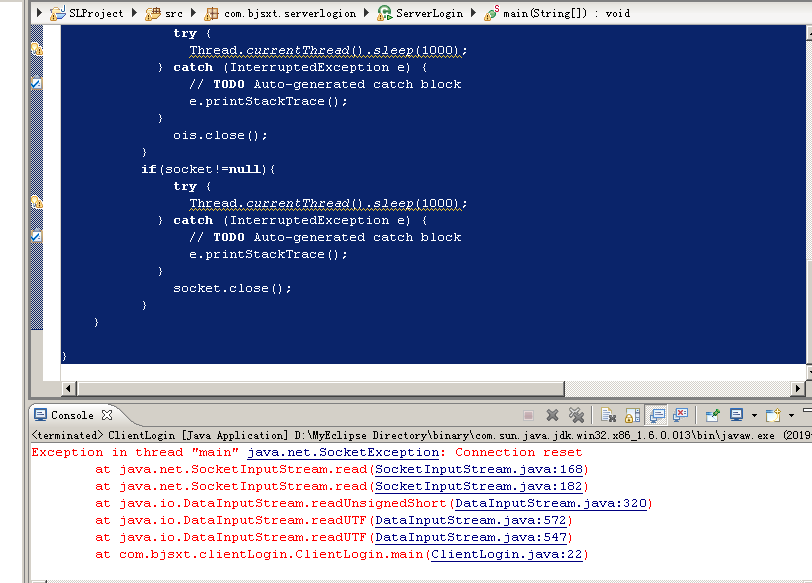The height and width of the screenshot is (583, 812).
Task: Open SocketInputStream.java:168 stack trace link
Action: click(x=479, y=470)
